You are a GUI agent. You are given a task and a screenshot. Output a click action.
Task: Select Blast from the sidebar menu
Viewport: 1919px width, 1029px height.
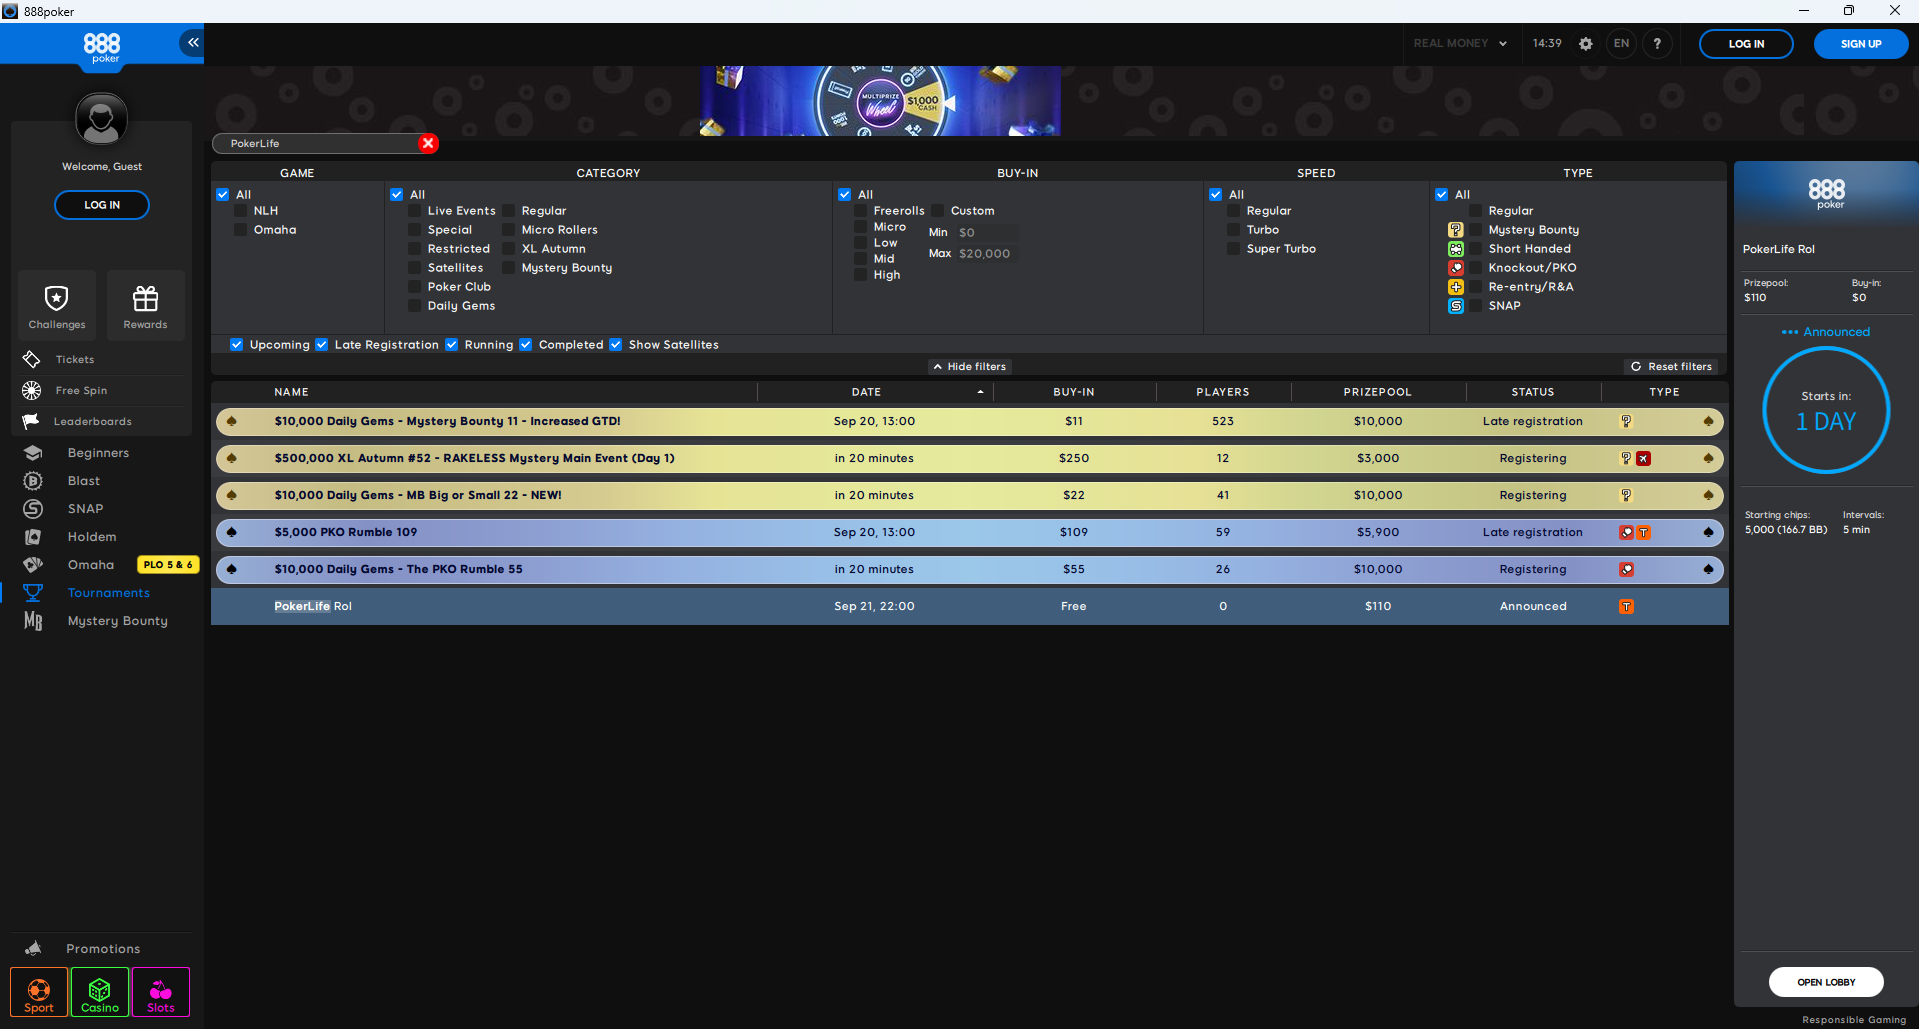tap(84, 481)
